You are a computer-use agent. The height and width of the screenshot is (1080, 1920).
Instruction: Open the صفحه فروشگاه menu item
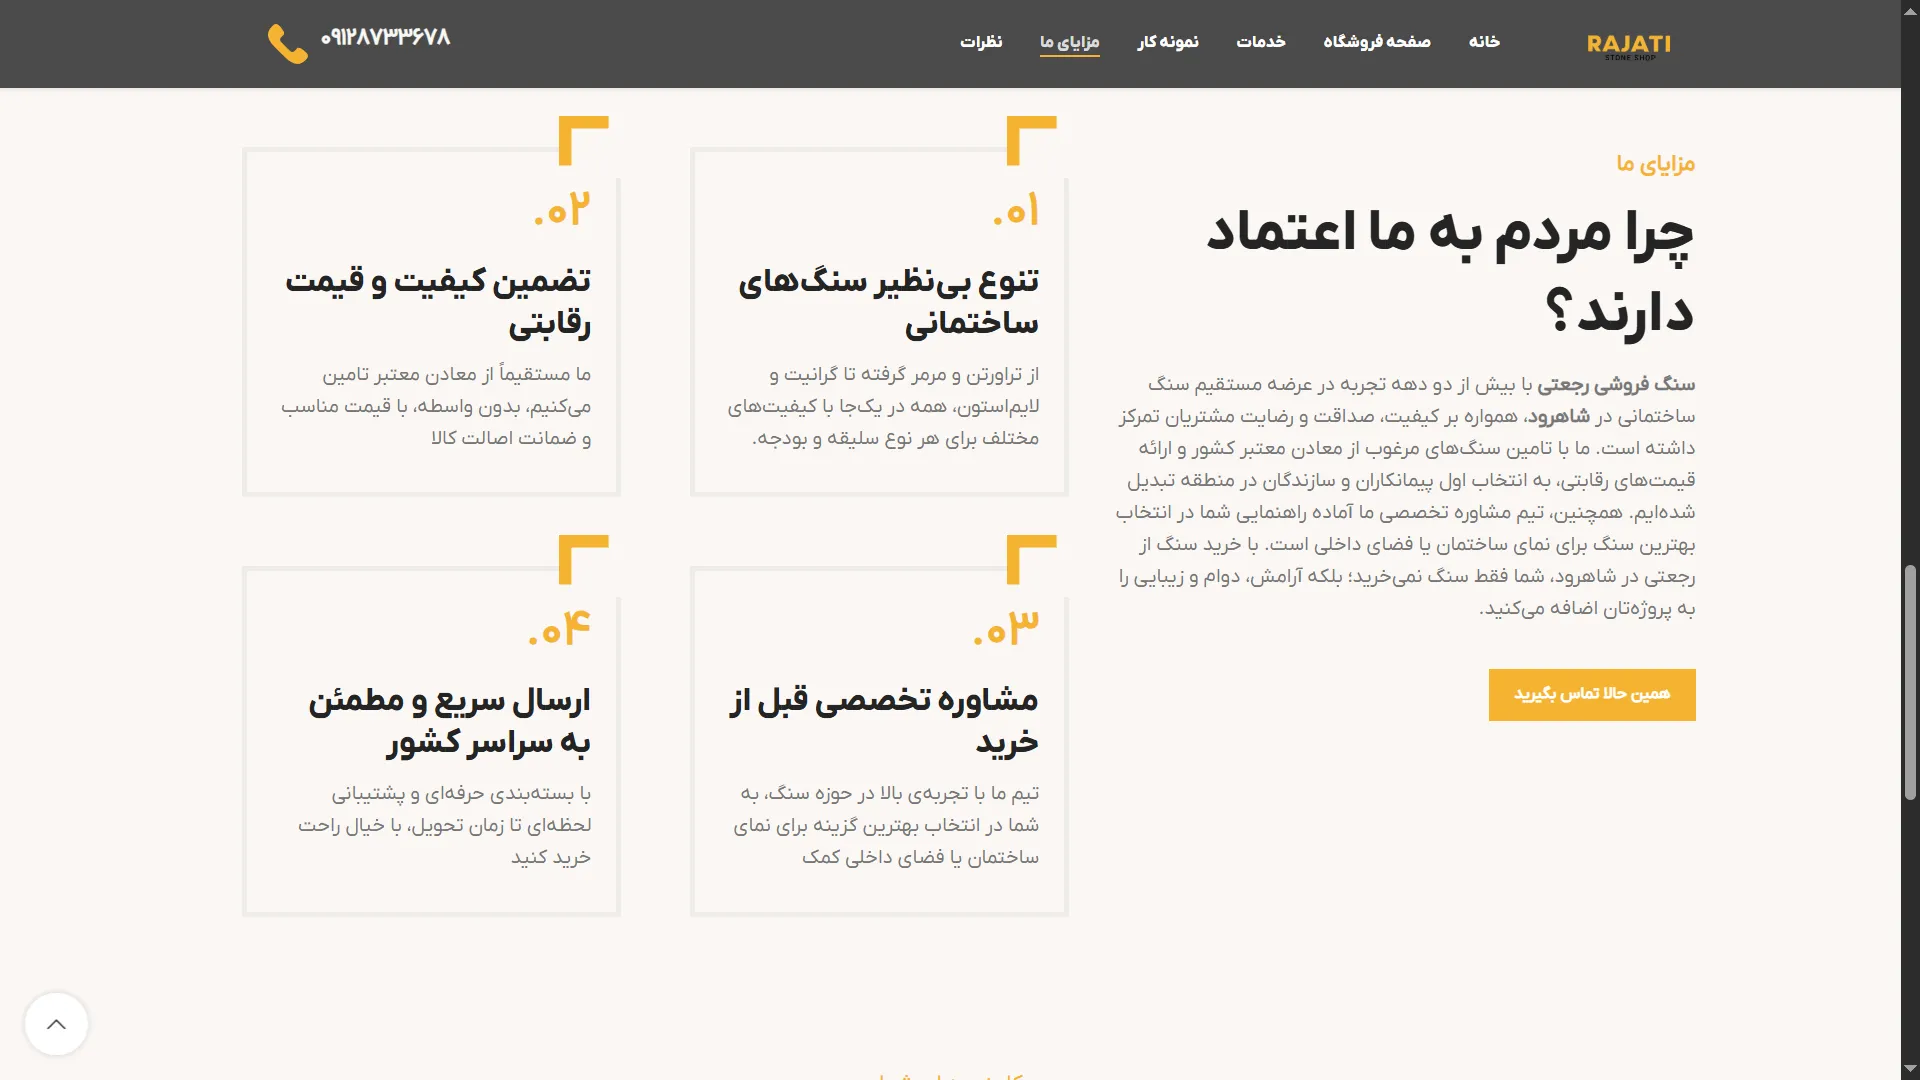coord(1377,41)
